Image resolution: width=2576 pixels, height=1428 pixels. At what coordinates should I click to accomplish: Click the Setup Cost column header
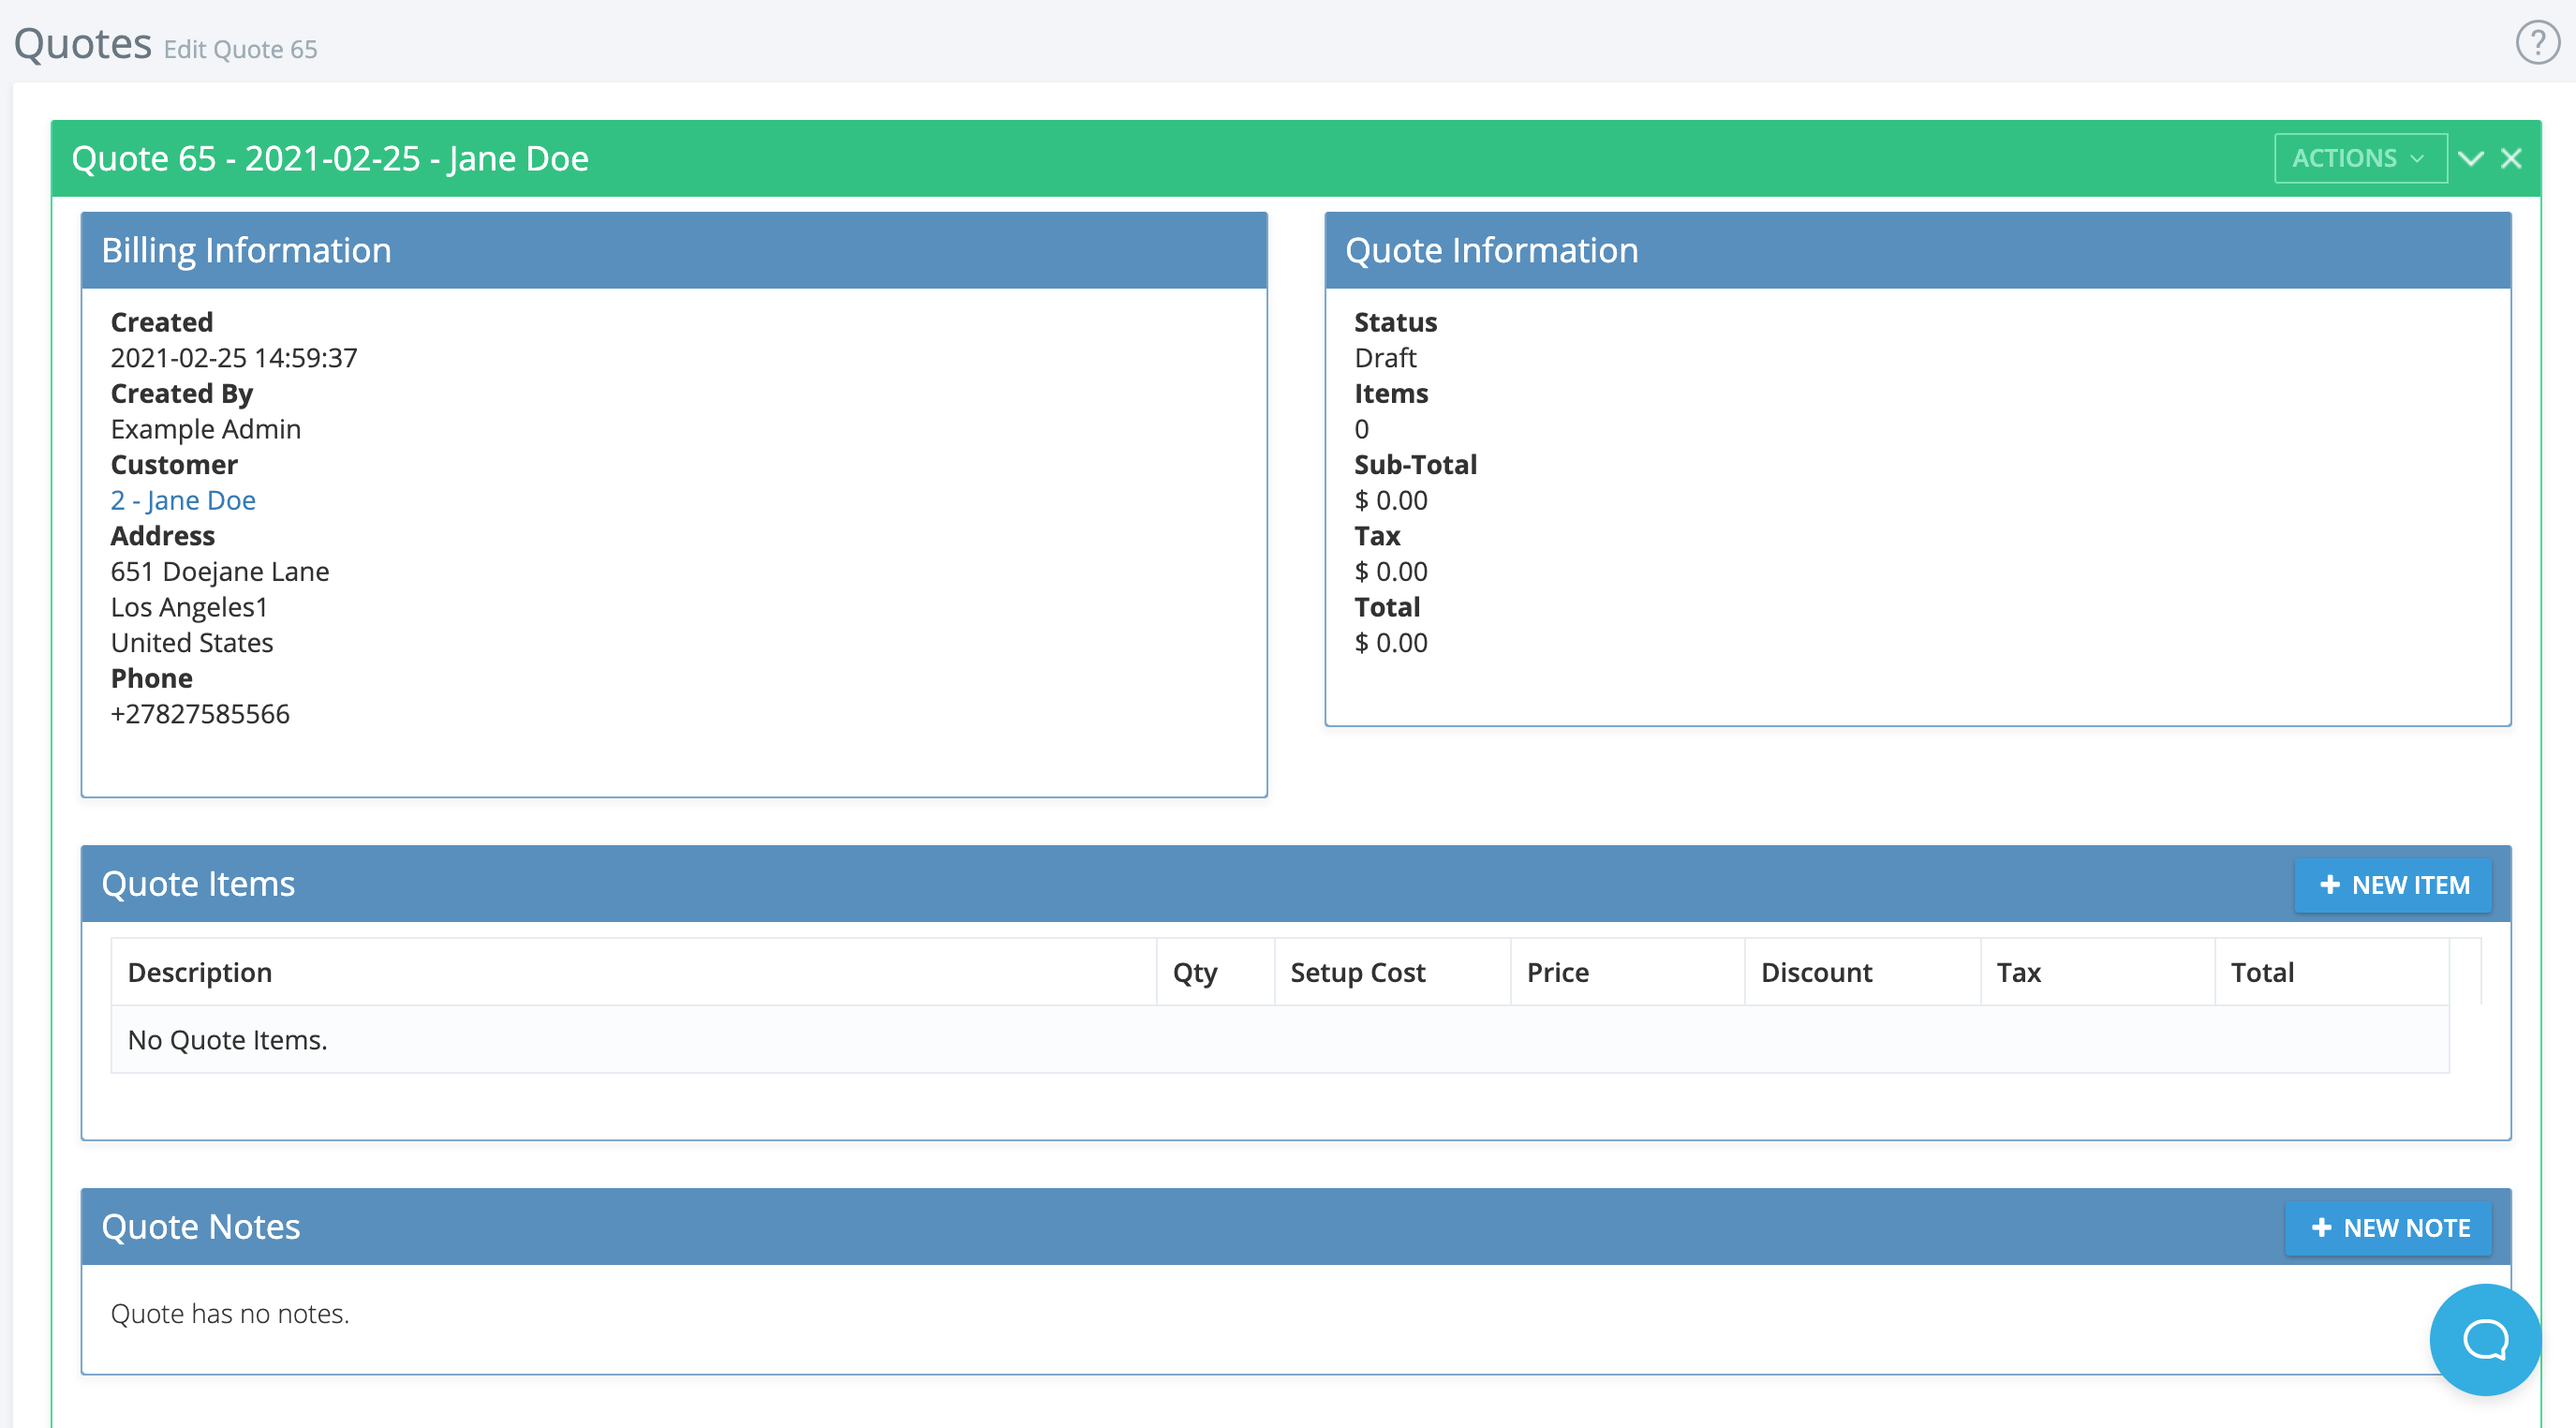tap(1356, 971)
